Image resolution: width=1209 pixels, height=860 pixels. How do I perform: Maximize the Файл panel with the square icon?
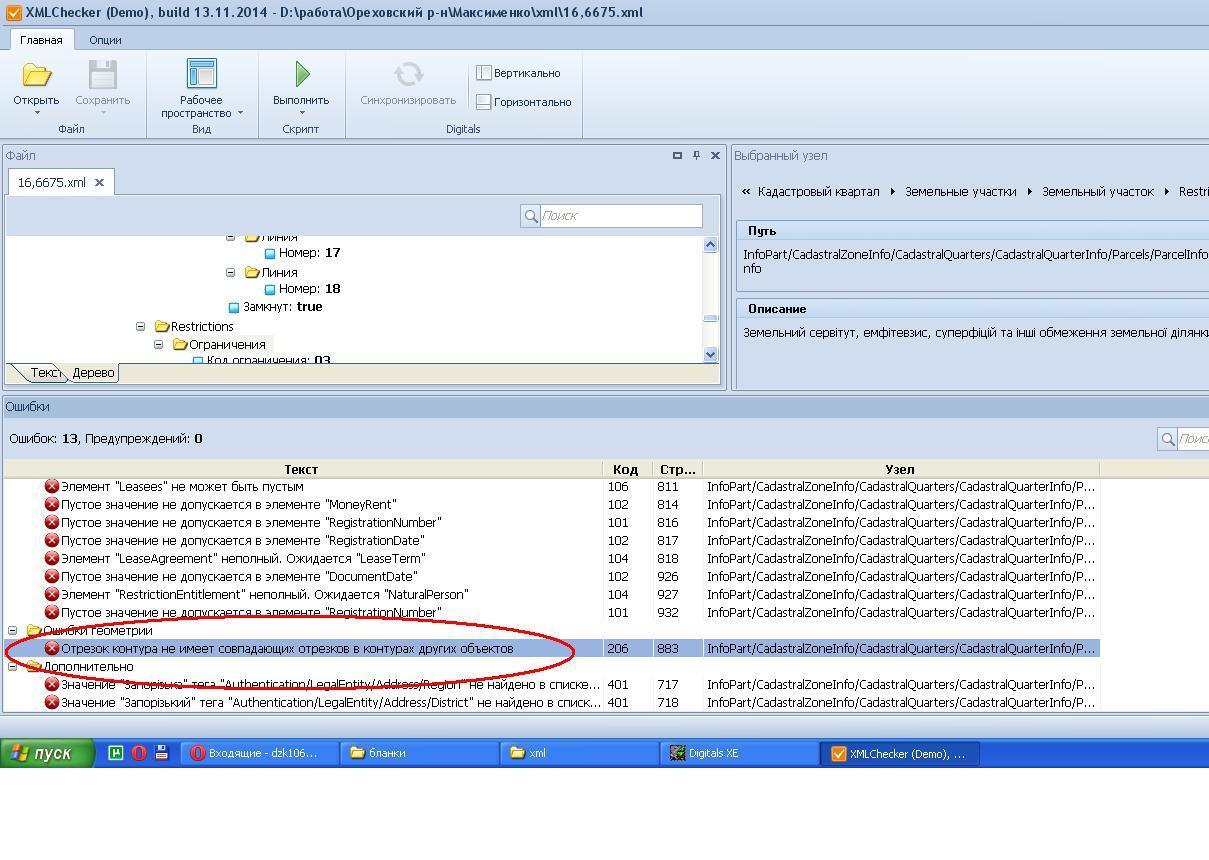point(677,155)
